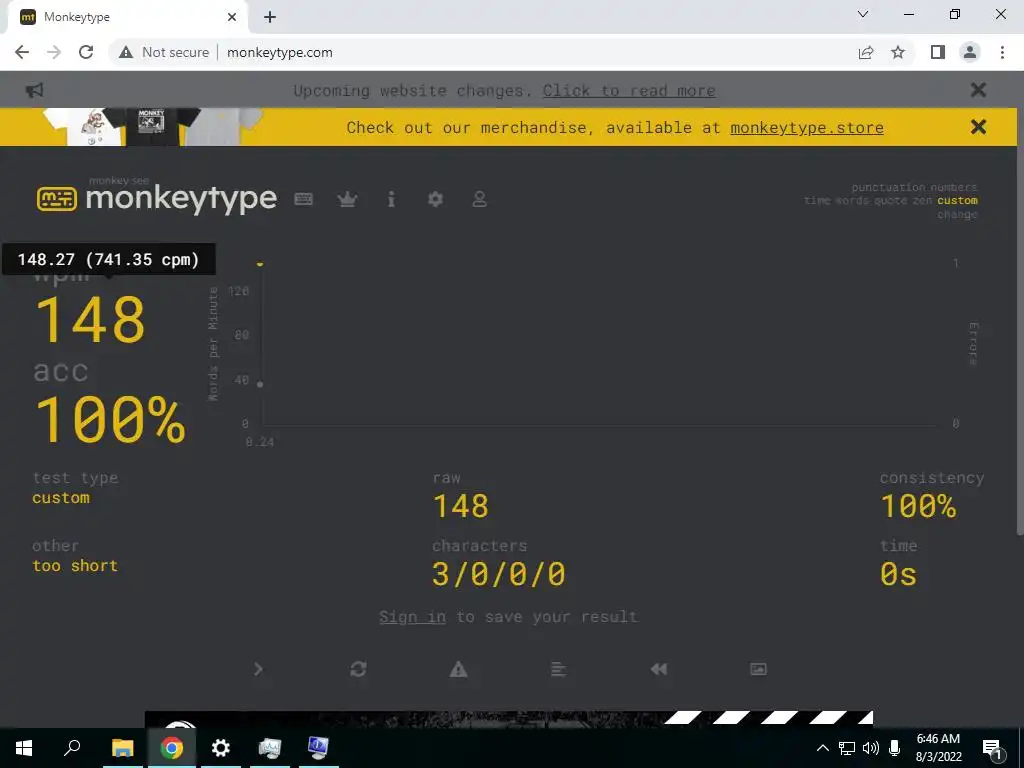Visit the monkeytype.store link

click(x=807, y=127)
